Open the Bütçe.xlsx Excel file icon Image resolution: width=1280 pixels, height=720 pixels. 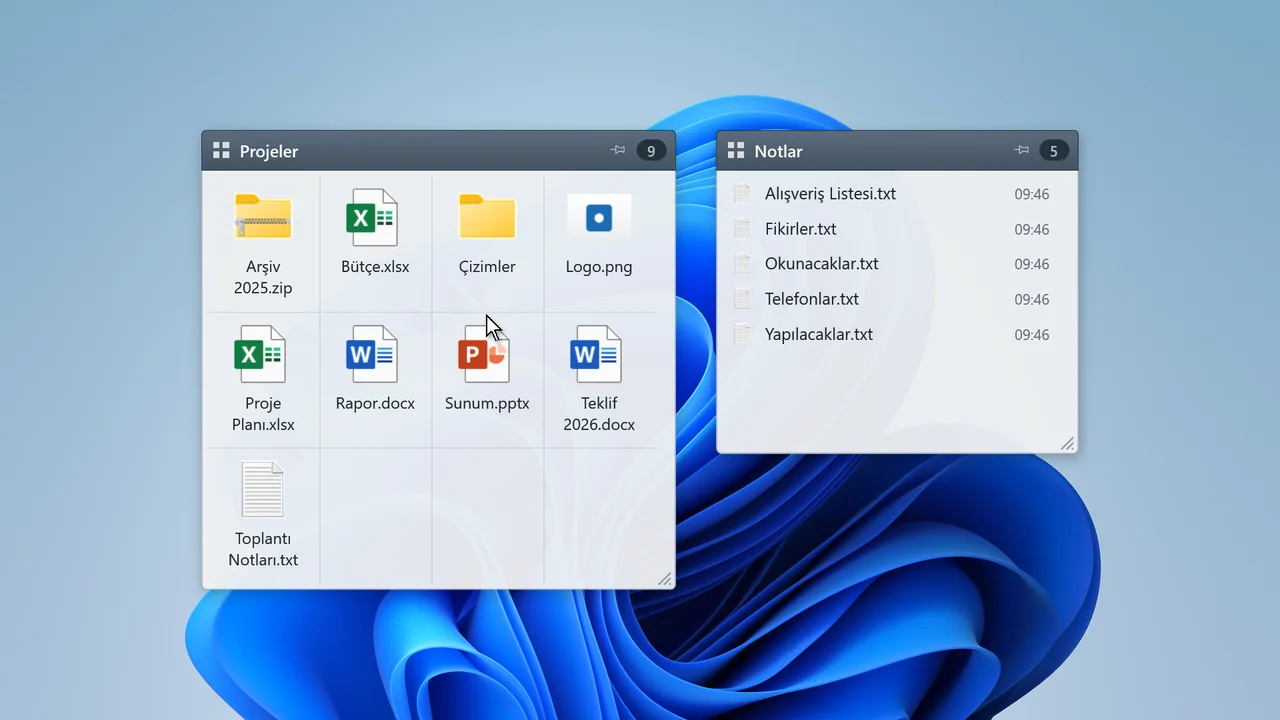coord(374,217)
